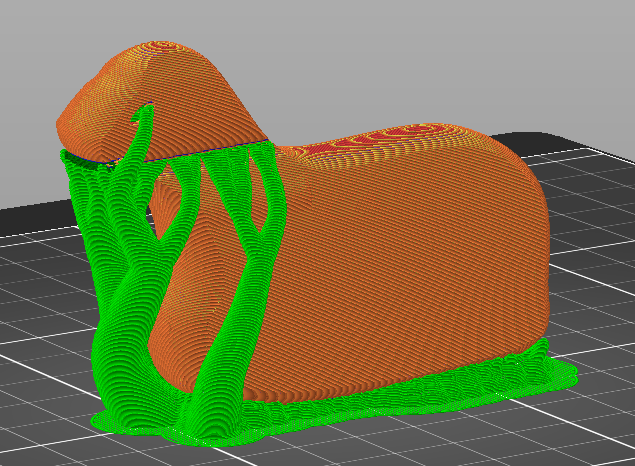This screenshot has width=635, height=466.
Task: Click the red top surface on model's back
Action: click(x=377, y=142)
